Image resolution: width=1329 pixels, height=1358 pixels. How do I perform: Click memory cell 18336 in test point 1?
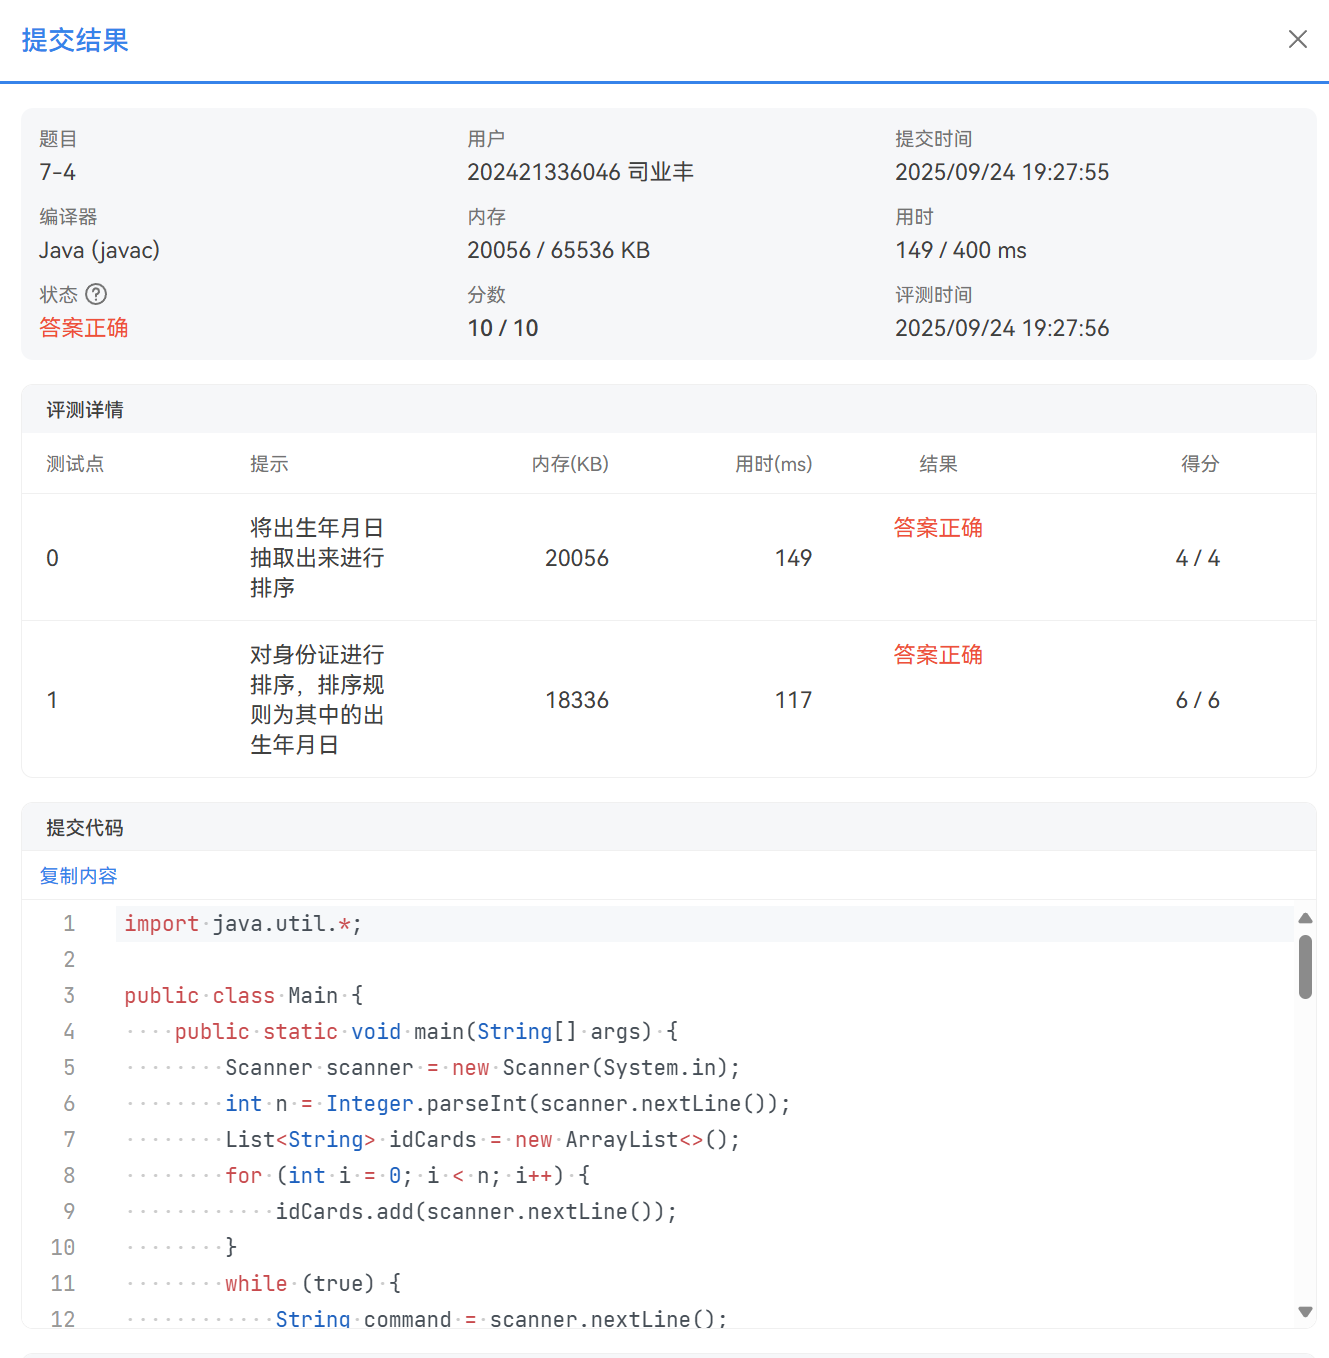tap(577, 700)
